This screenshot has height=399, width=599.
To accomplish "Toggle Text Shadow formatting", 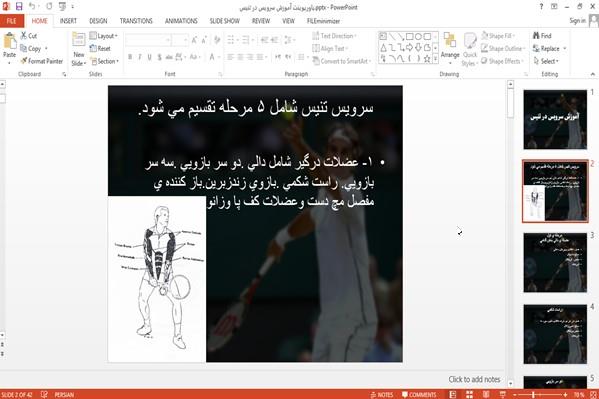I will [159, 57].
